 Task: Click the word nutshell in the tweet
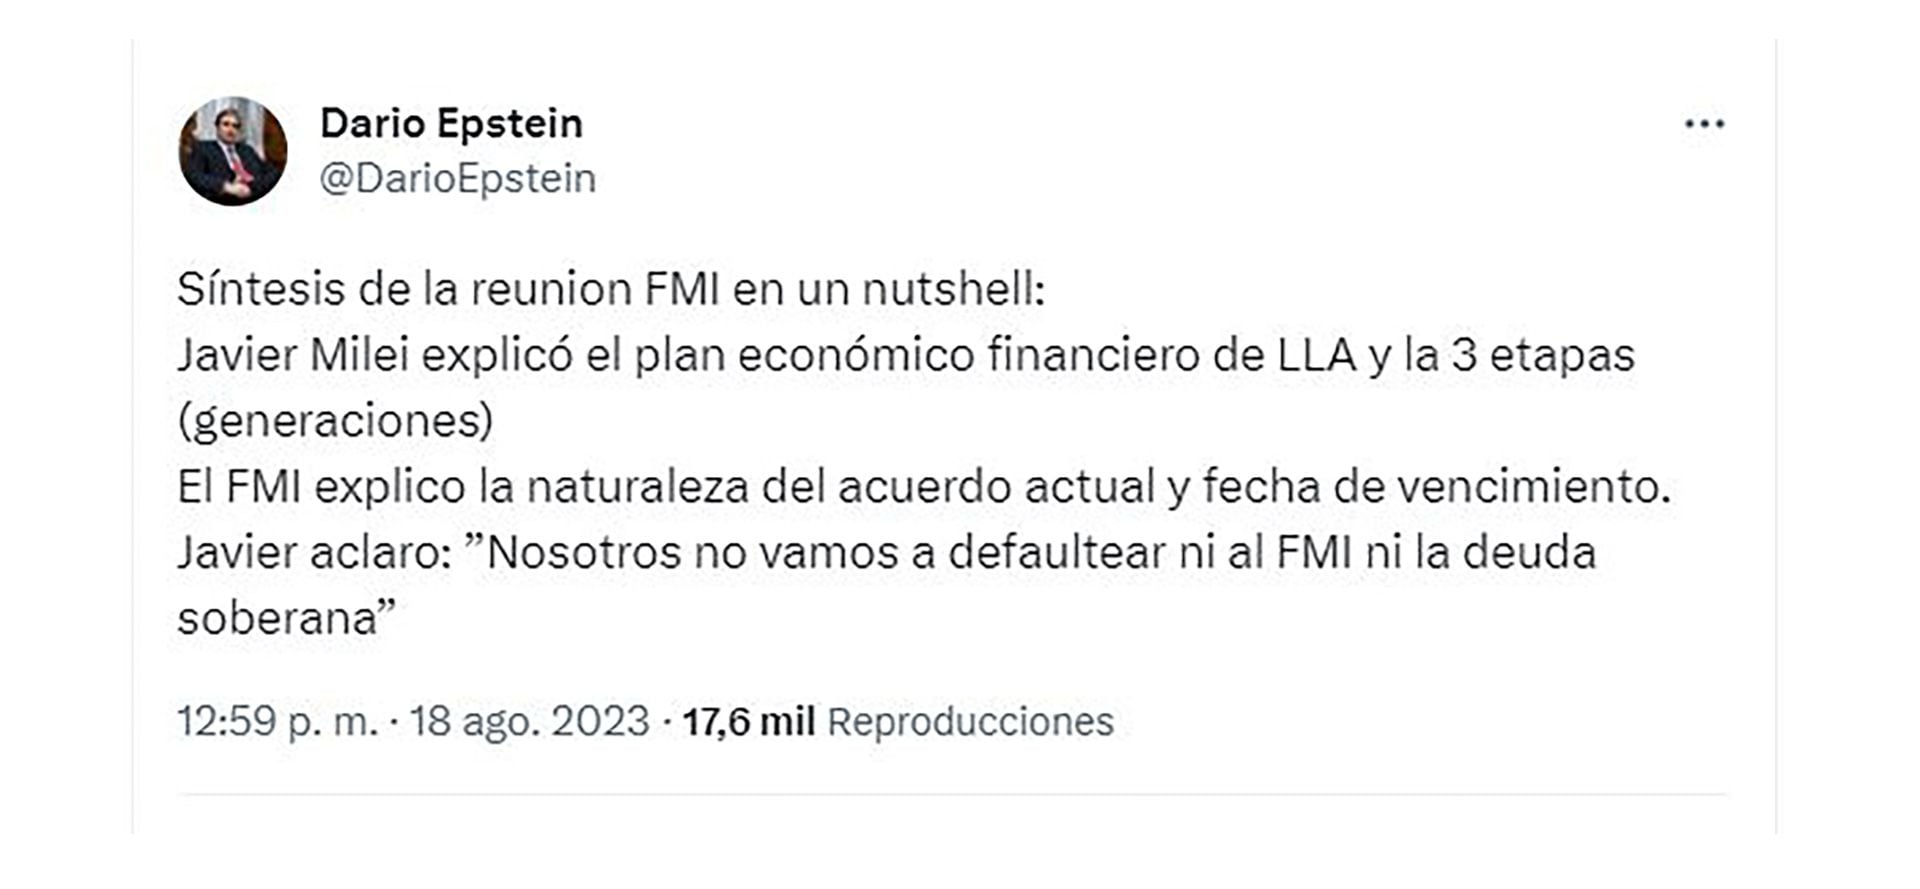953,290
